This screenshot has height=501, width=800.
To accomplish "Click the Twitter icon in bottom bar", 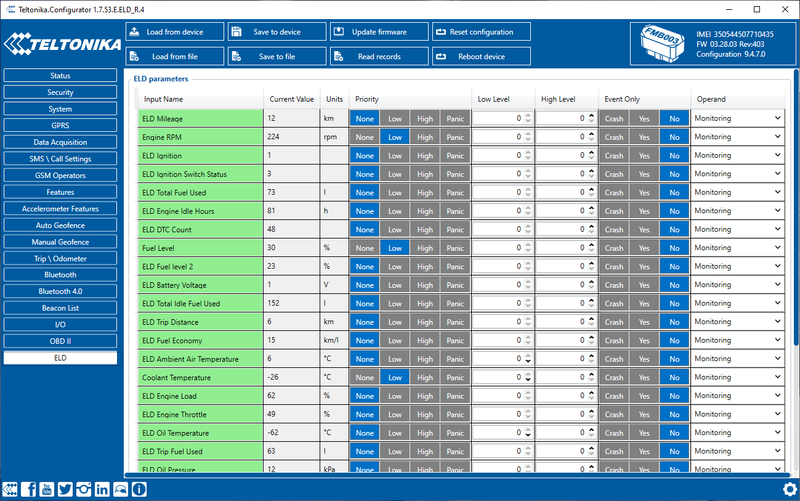I will [65, 489].
